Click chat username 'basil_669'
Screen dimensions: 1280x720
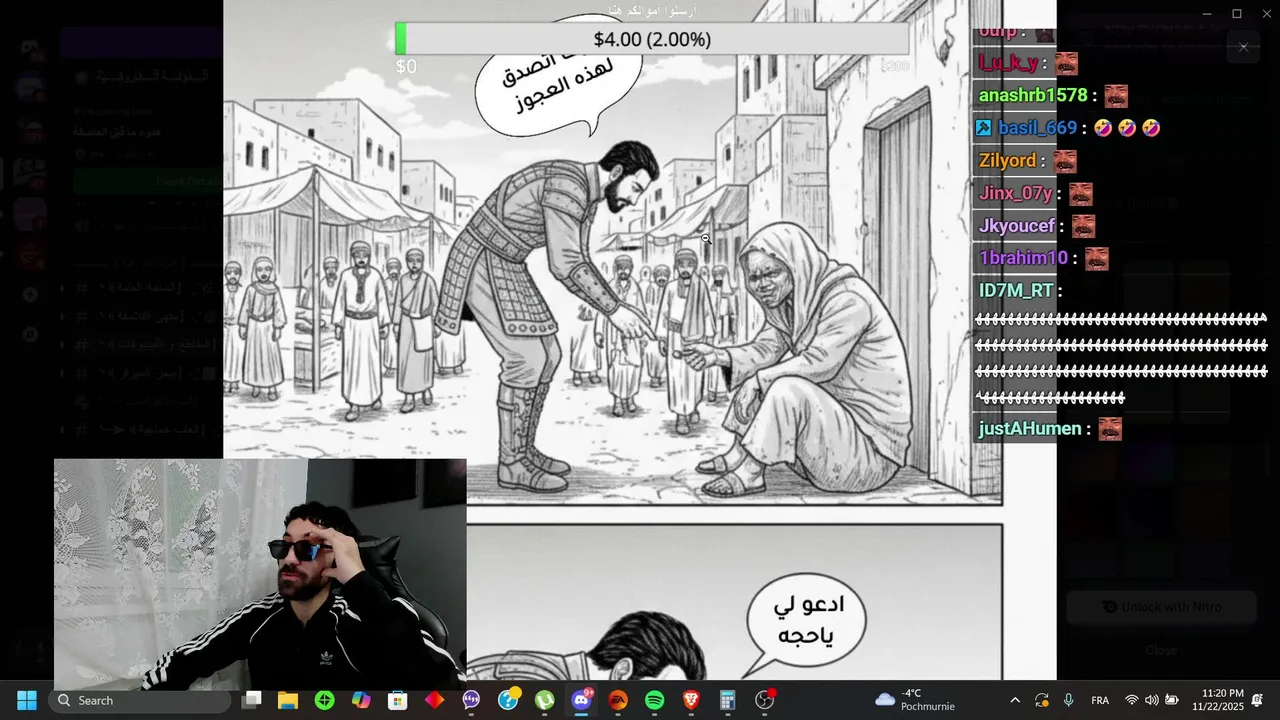click(1037, 128)
